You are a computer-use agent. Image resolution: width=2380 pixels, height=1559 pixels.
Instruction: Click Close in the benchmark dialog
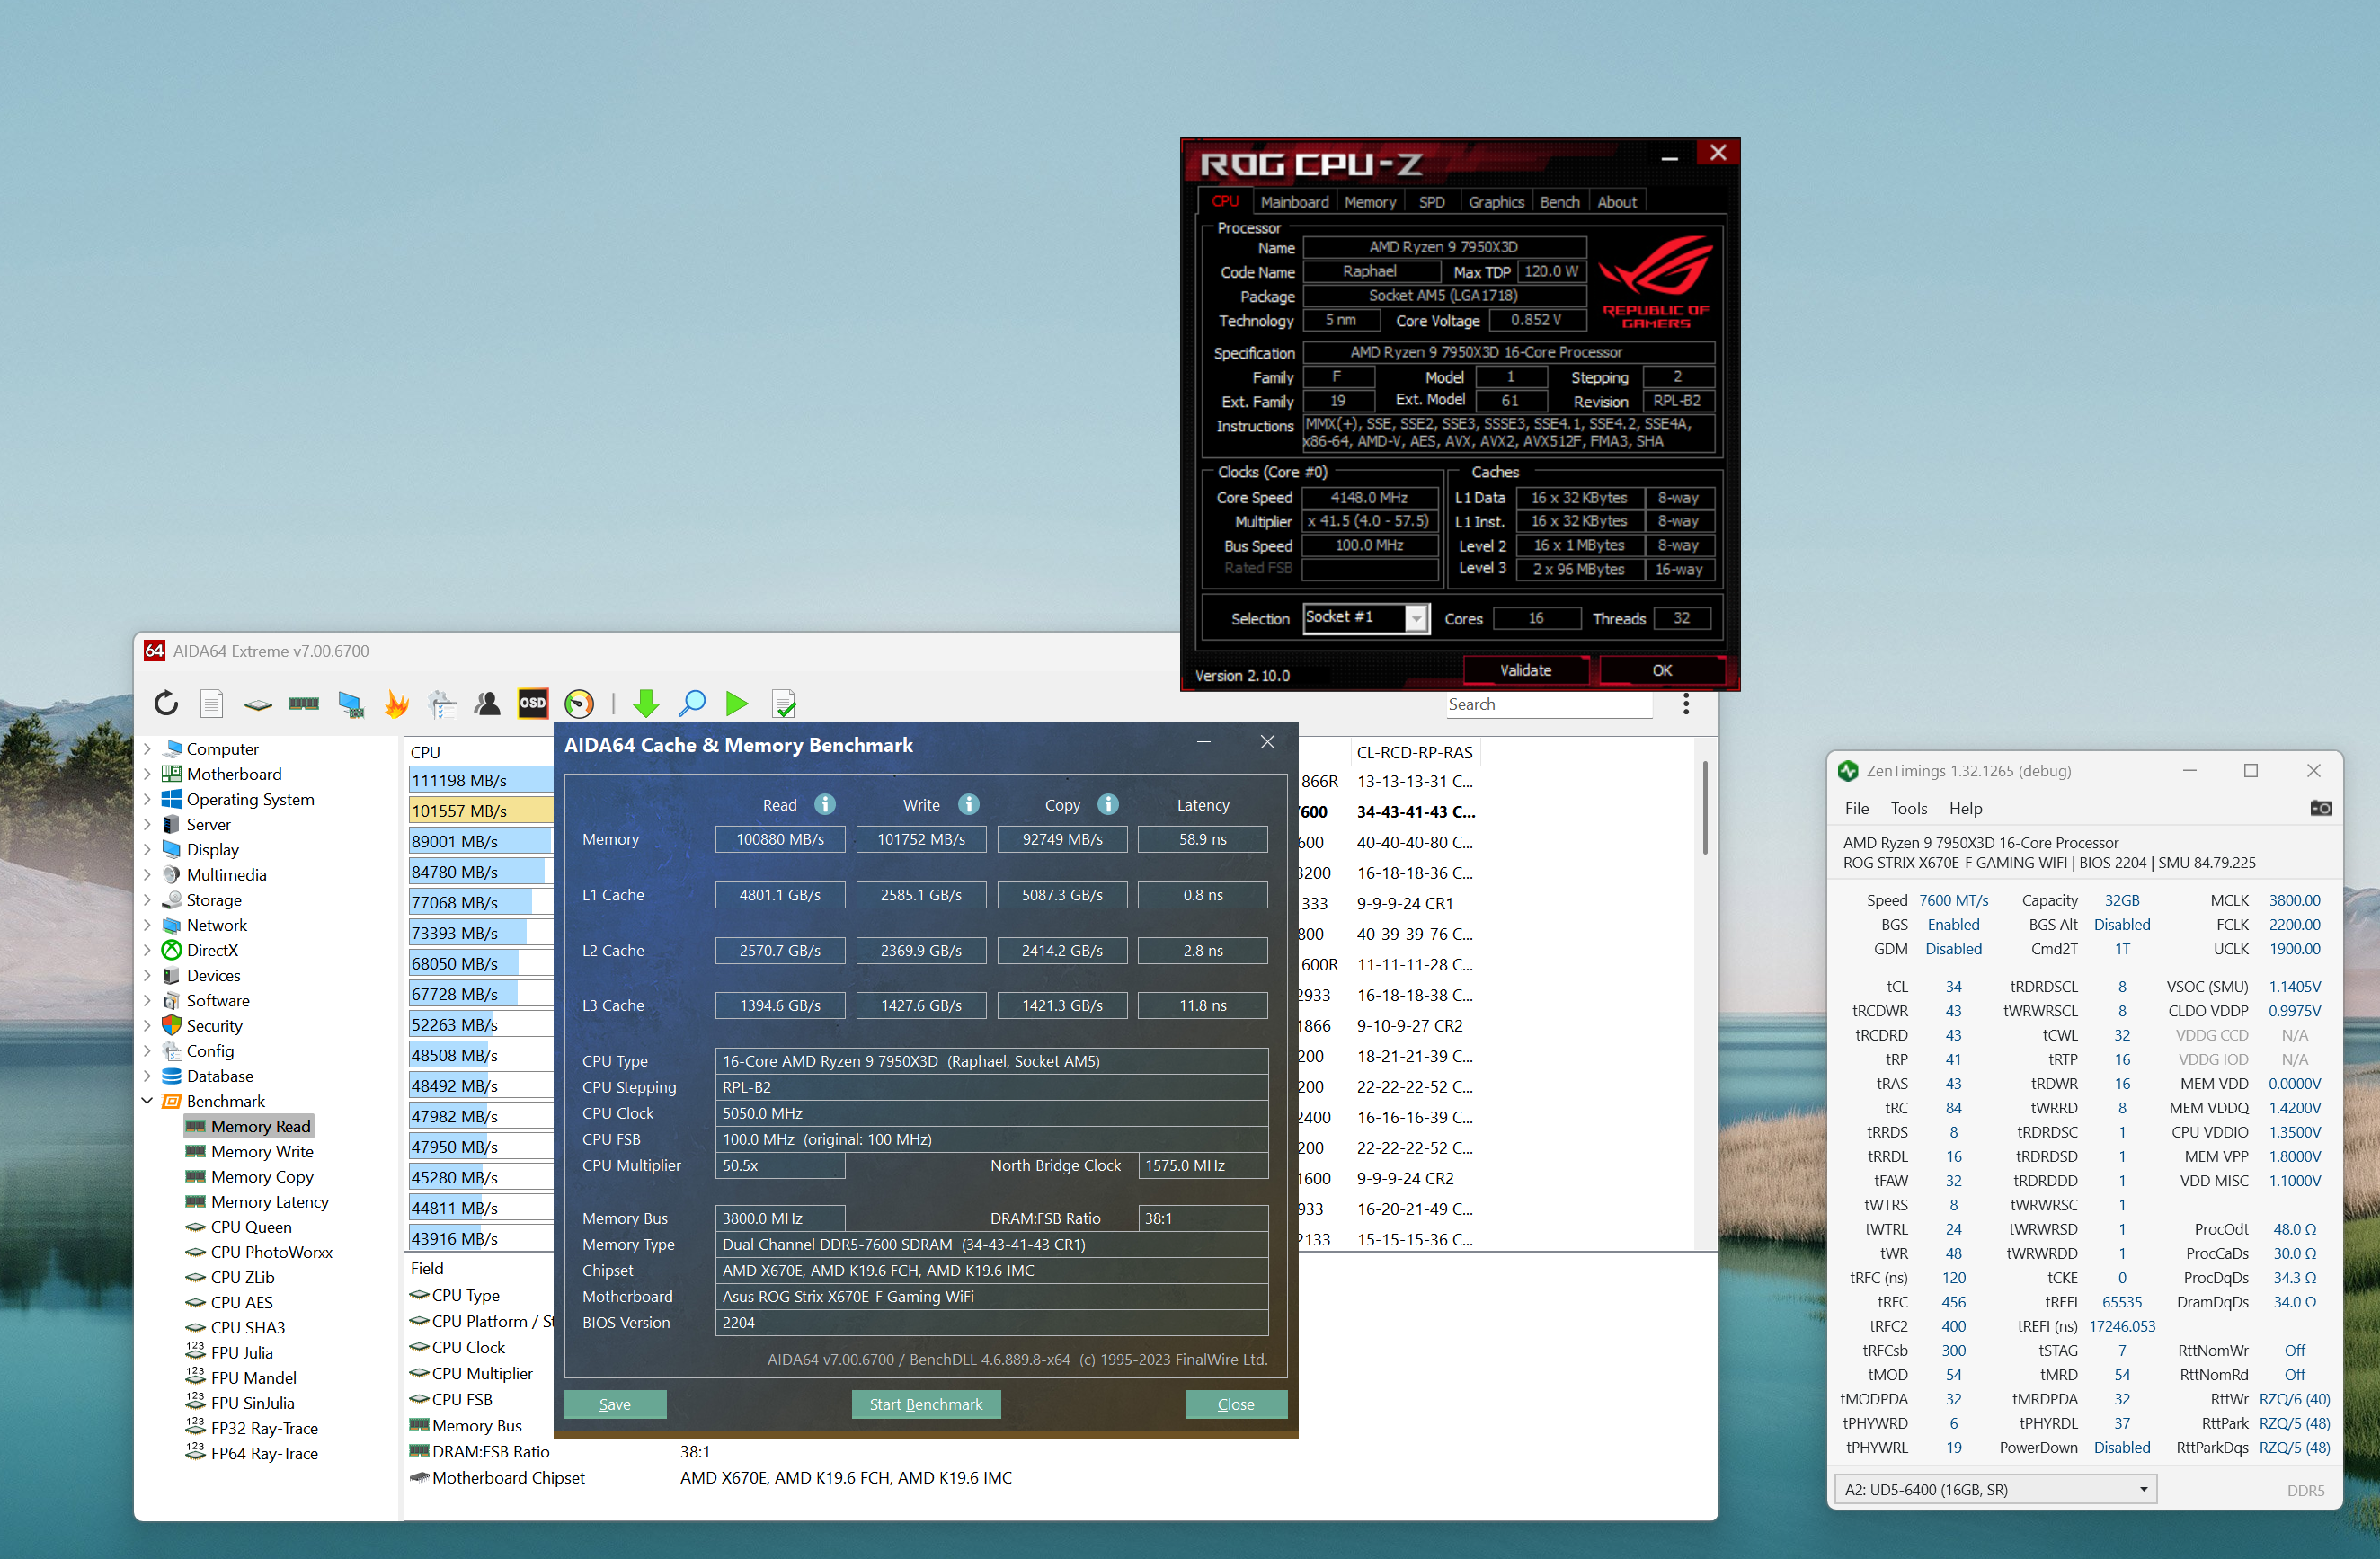pos(1235,1404)
